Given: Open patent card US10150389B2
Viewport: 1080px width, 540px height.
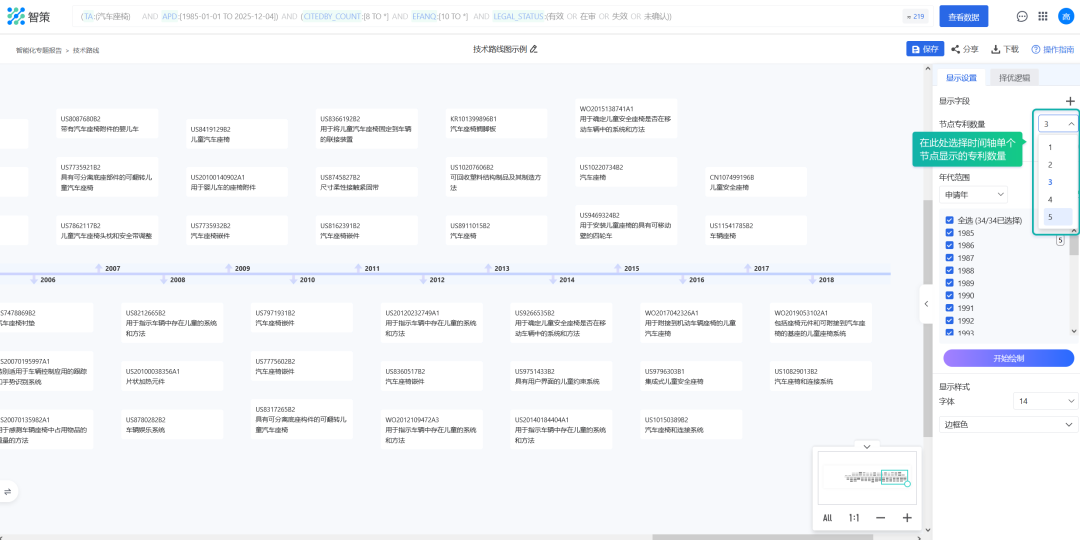Looking at the screenshot, I should click(691, 424).
